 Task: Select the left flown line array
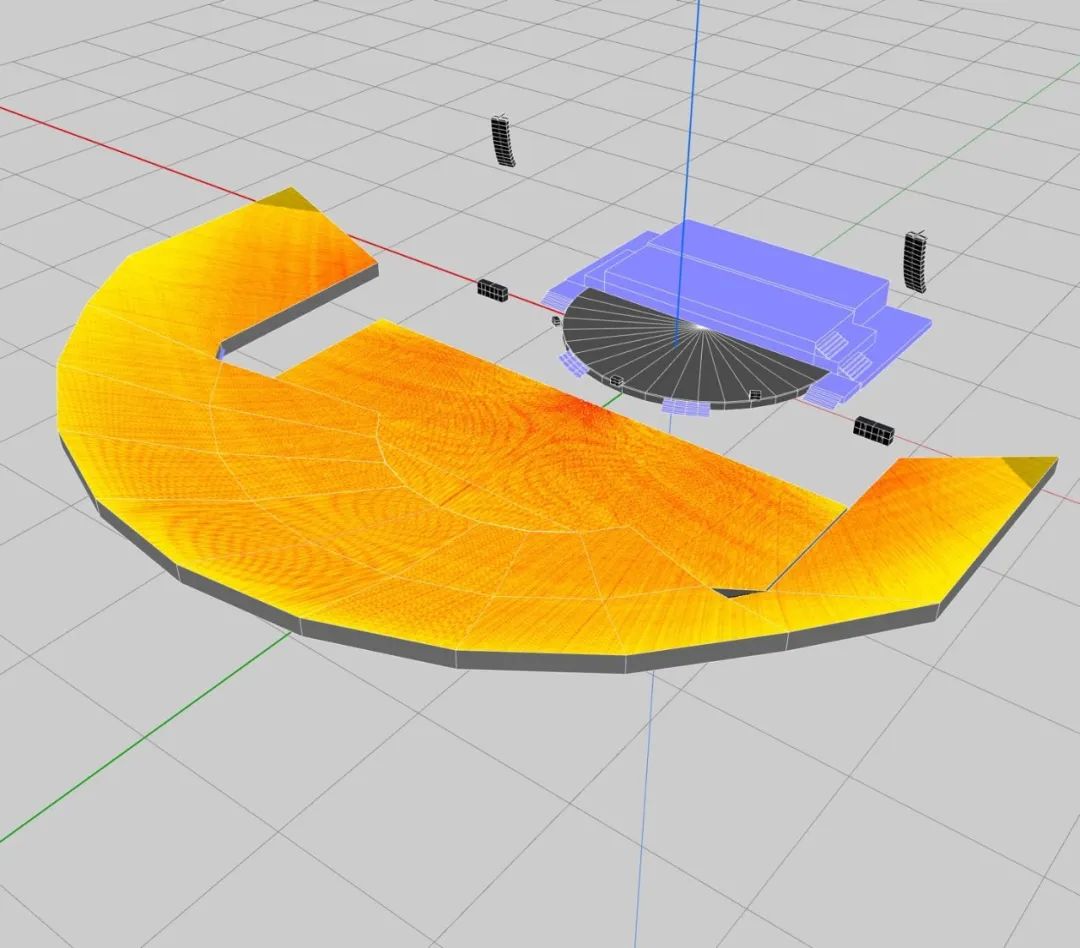(x=505, y=141)
